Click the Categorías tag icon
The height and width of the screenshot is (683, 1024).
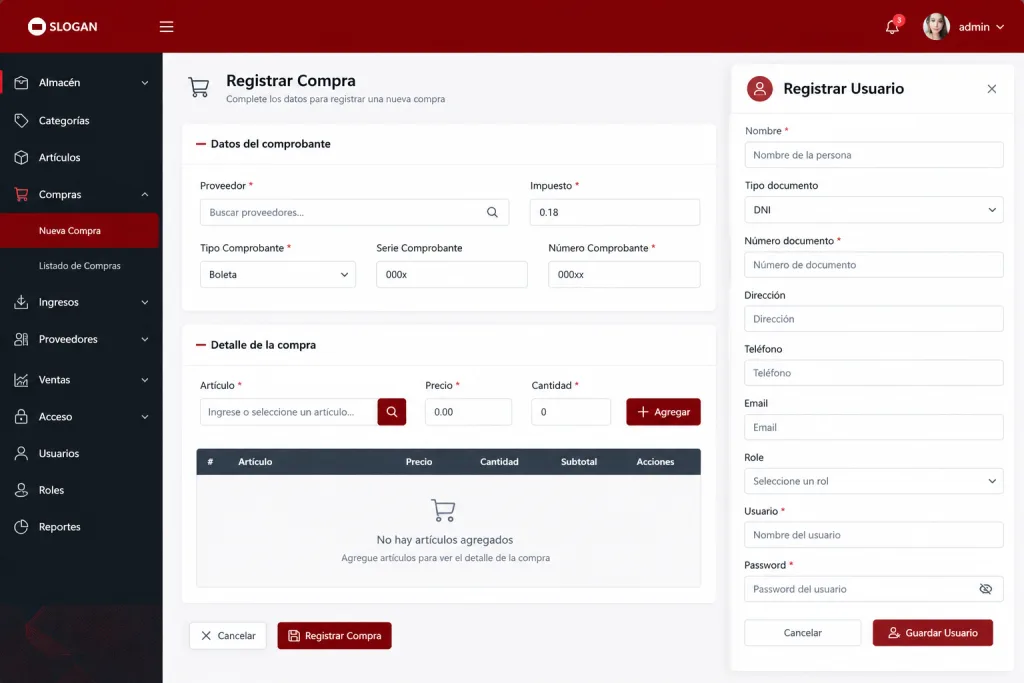(x=22, y=120)
